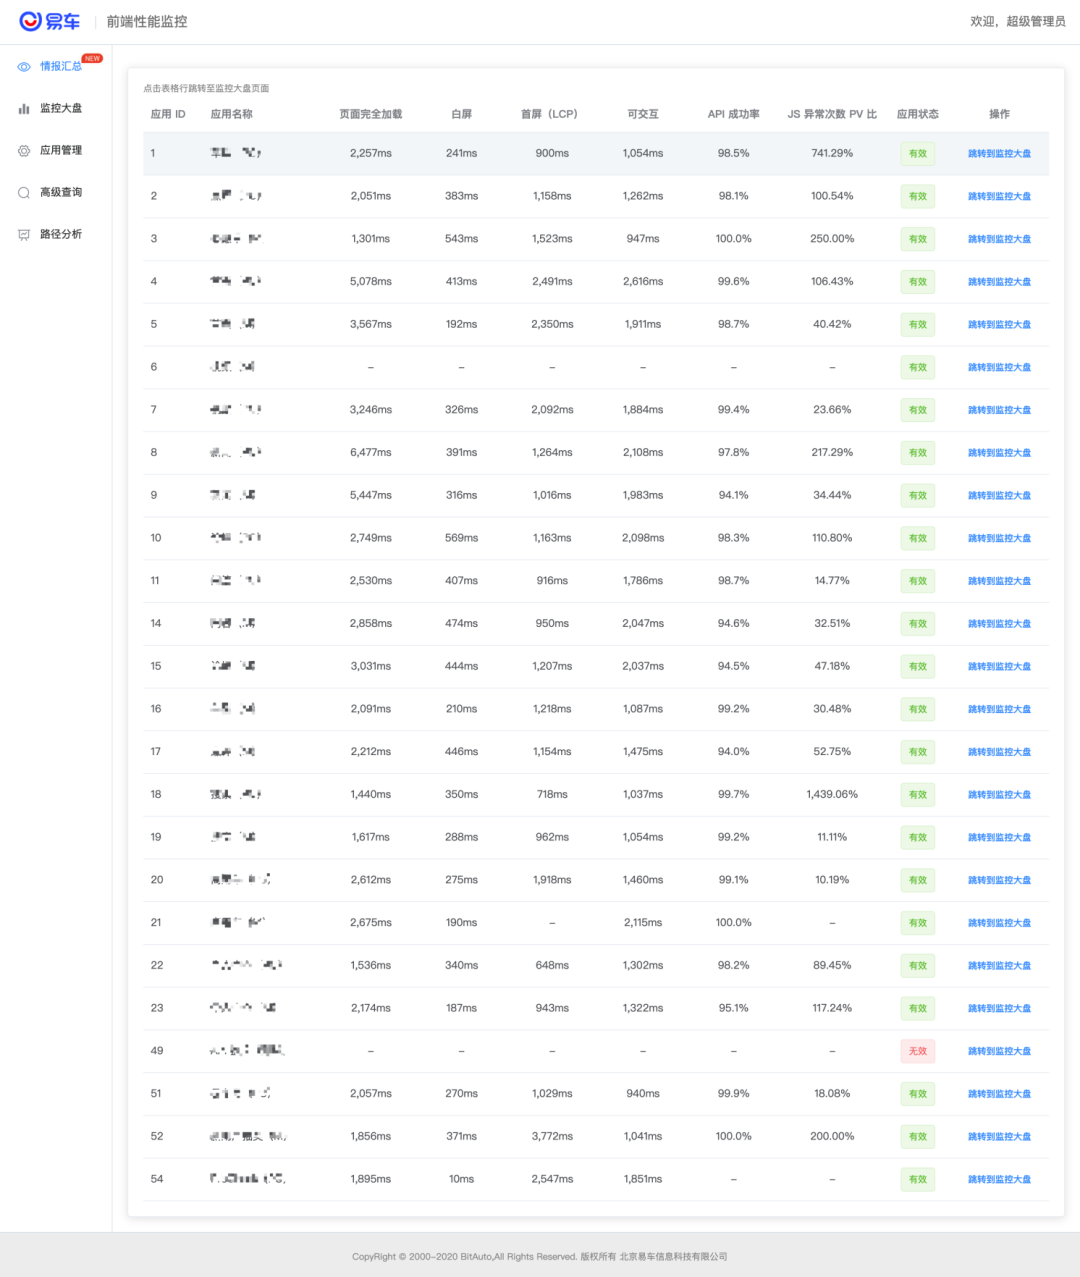The height and width of the screenshot is (1277, 1080).
Task: Click the 741.29% value
Action: coord(832,153)
